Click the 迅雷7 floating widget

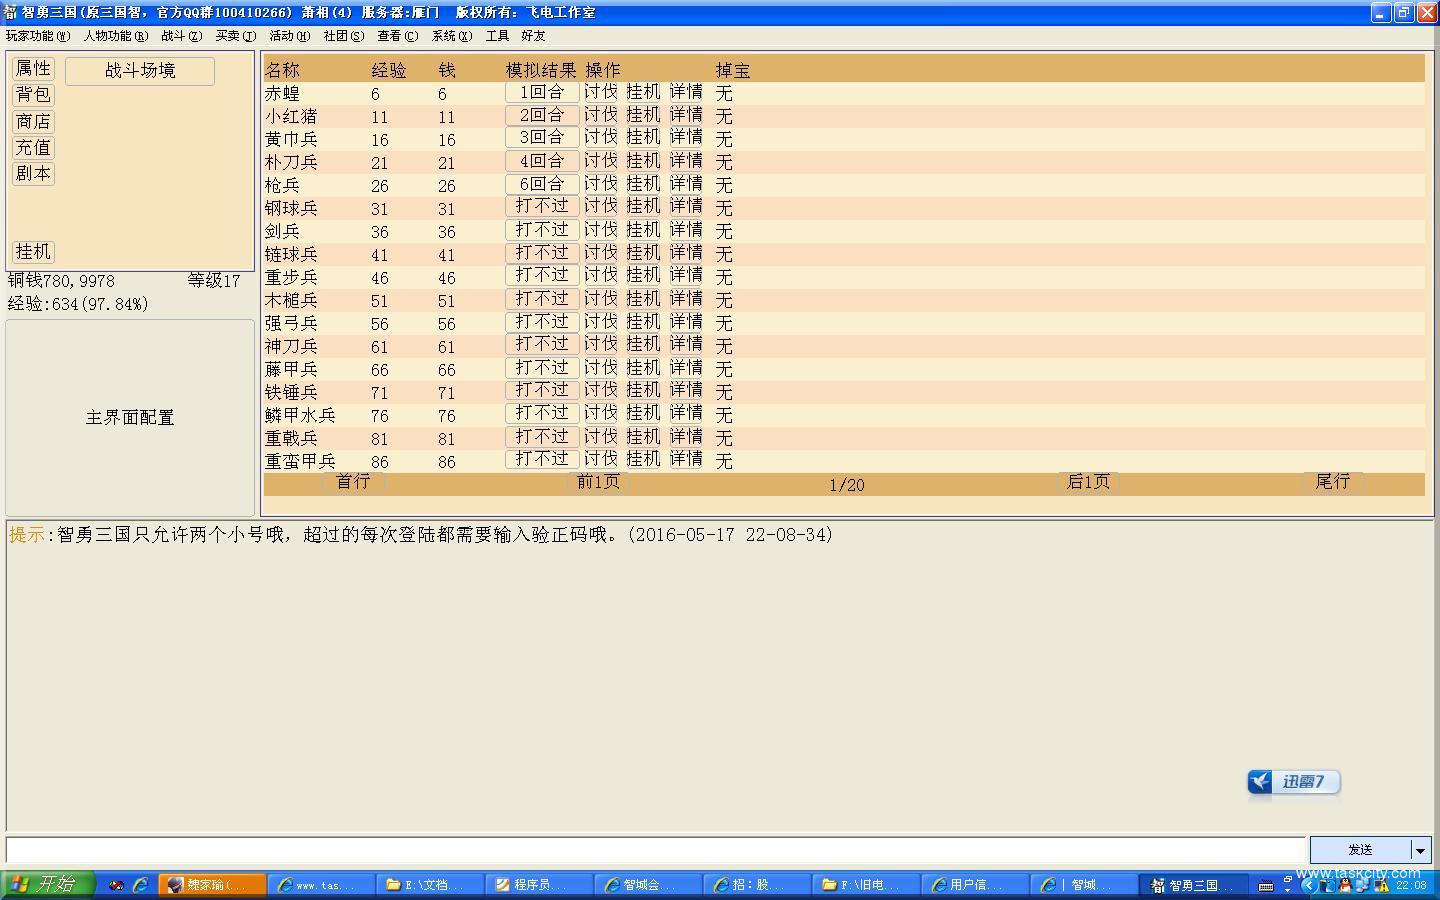(x=1294, y=782)
